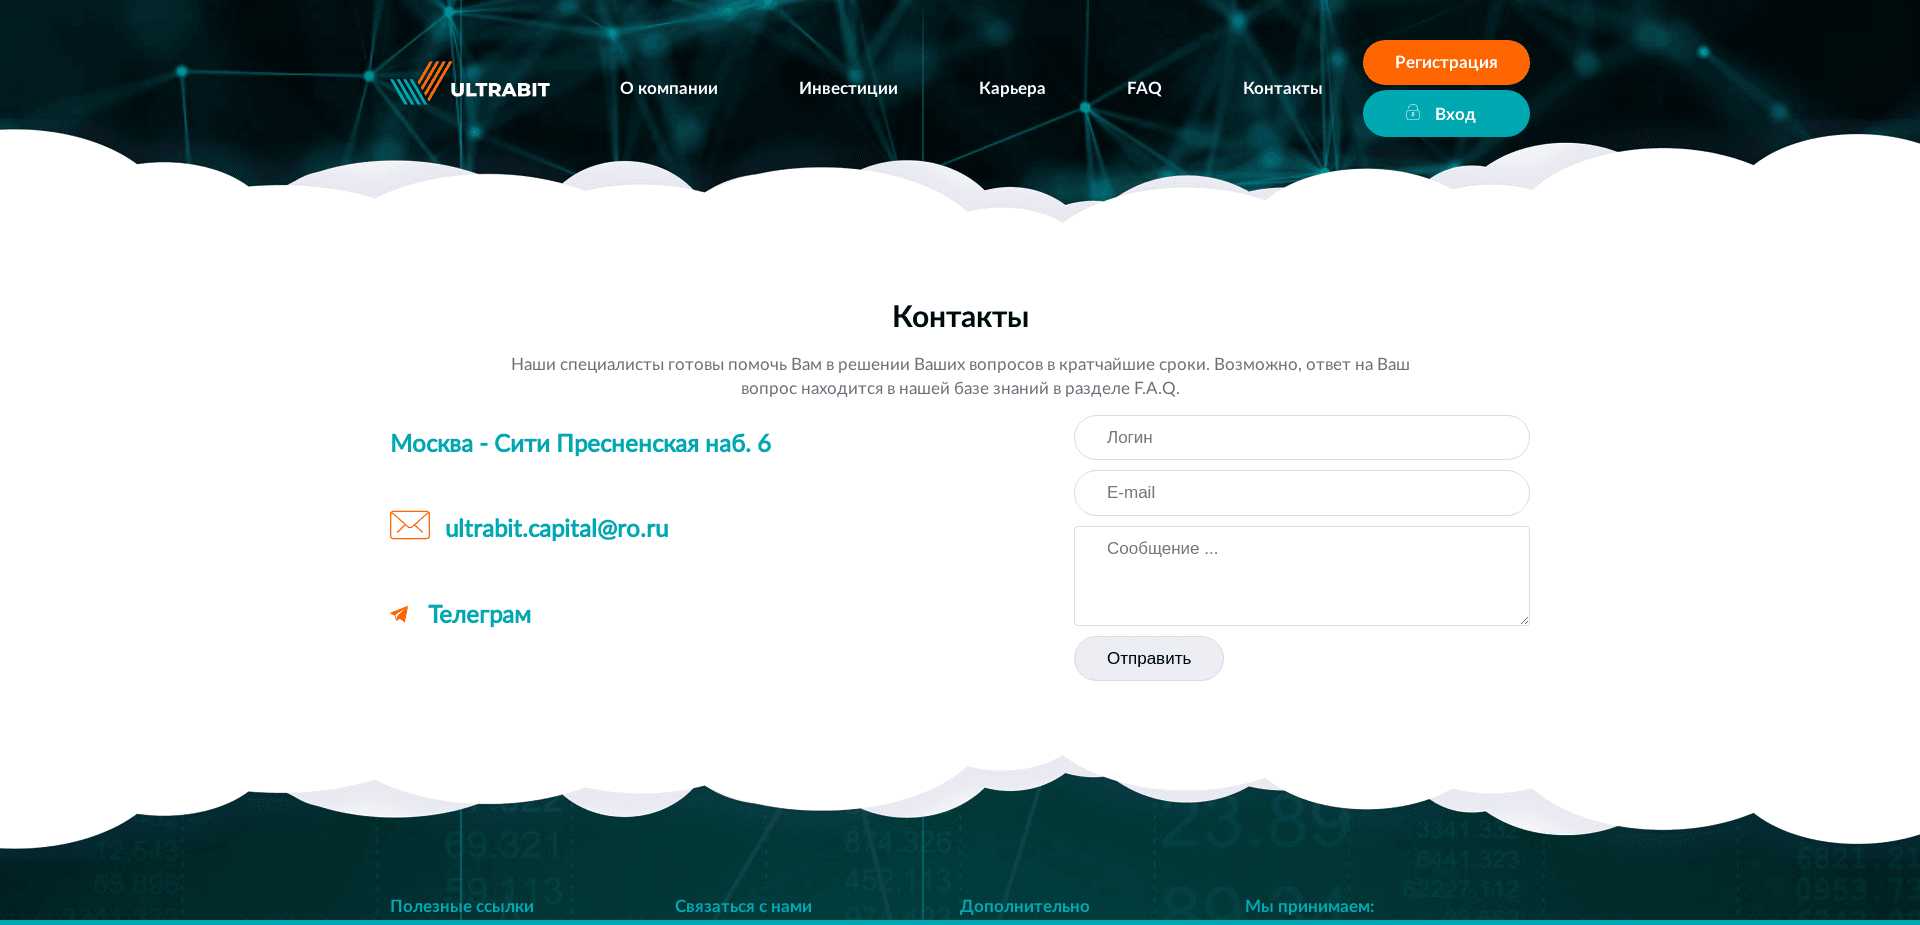Viewport: 1920px width, 925px height.
Task: Select the Контакты nav item
Action: (x=1282, y=88)
